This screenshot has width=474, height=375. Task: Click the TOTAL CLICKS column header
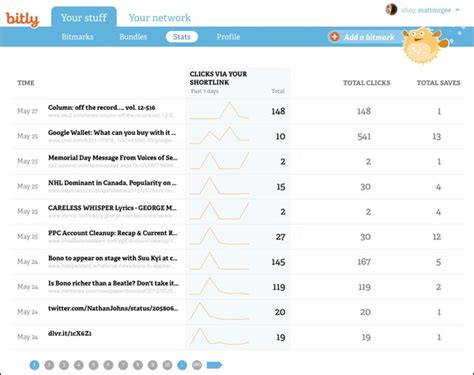(x=367, y=83)
